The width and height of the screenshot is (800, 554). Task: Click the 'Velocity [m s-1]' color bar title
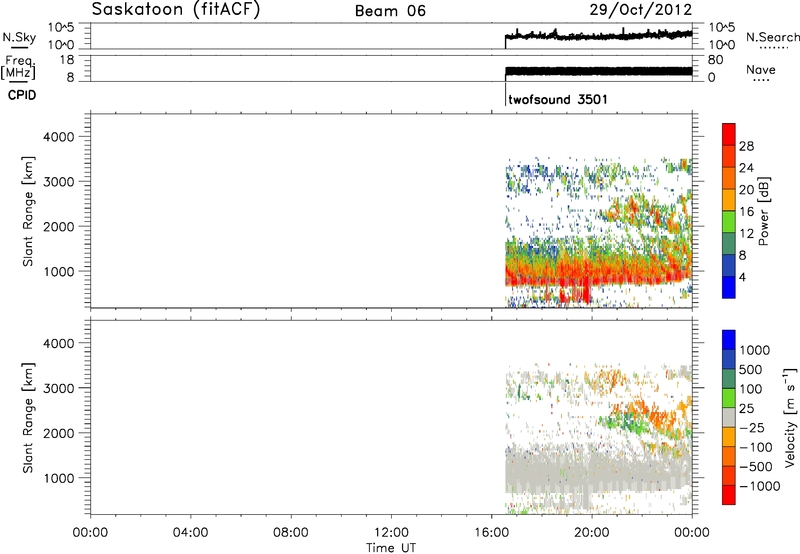pos(790,417)
